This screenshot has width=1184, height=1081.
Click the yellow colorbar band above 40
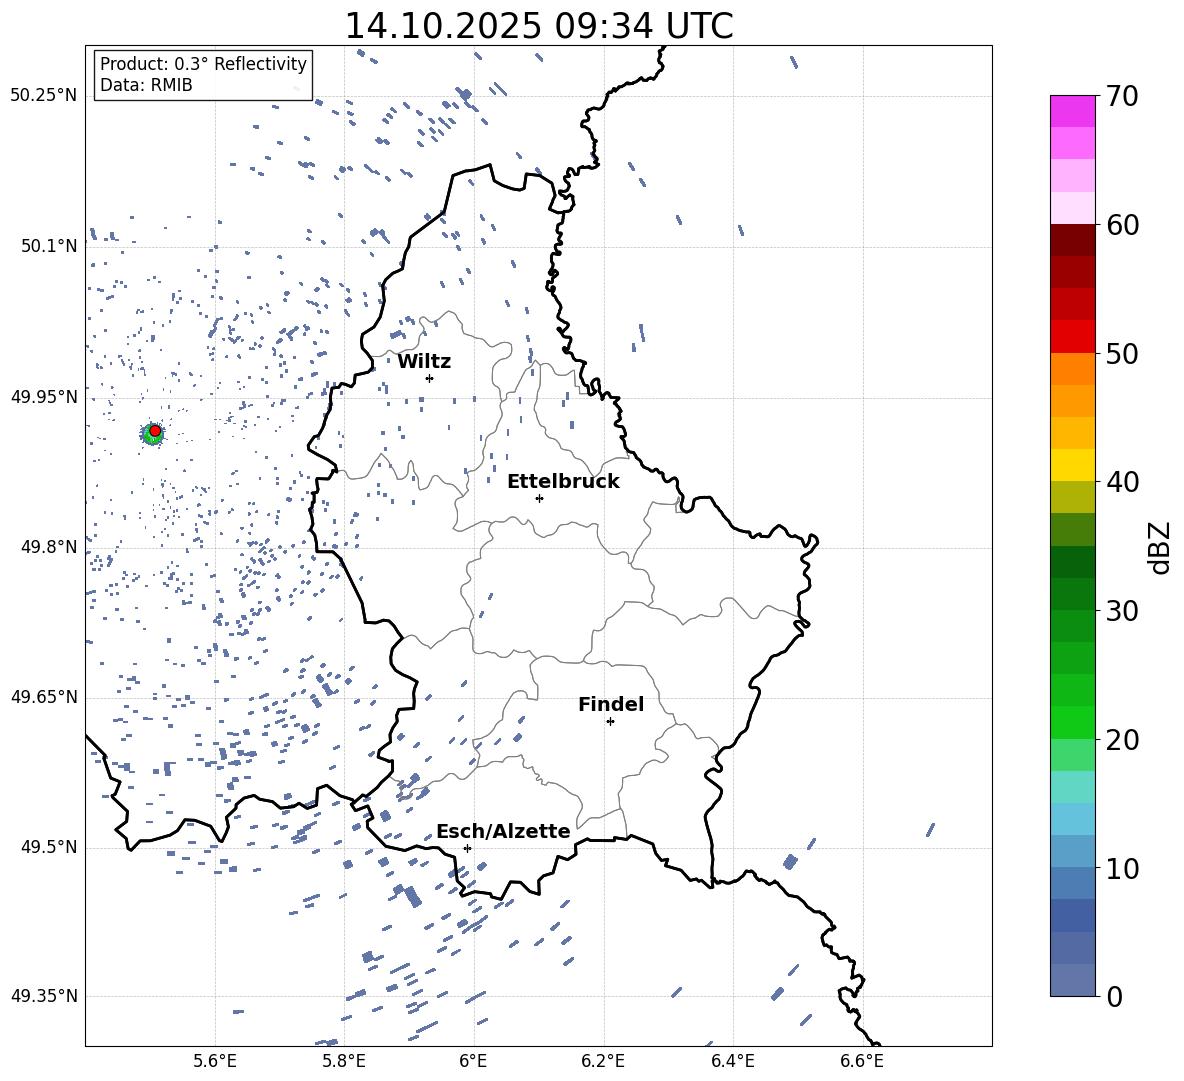(x=1072, y=465)
